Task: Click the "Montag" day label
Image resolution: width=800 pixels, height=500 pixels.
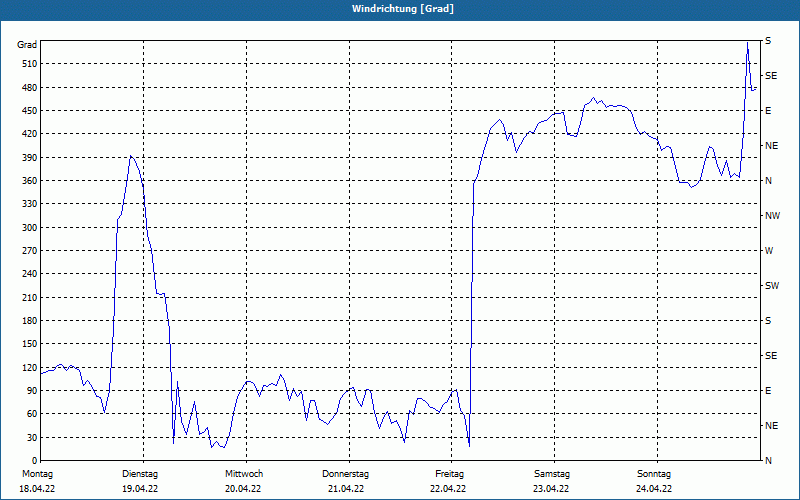Action: (37, 474)
